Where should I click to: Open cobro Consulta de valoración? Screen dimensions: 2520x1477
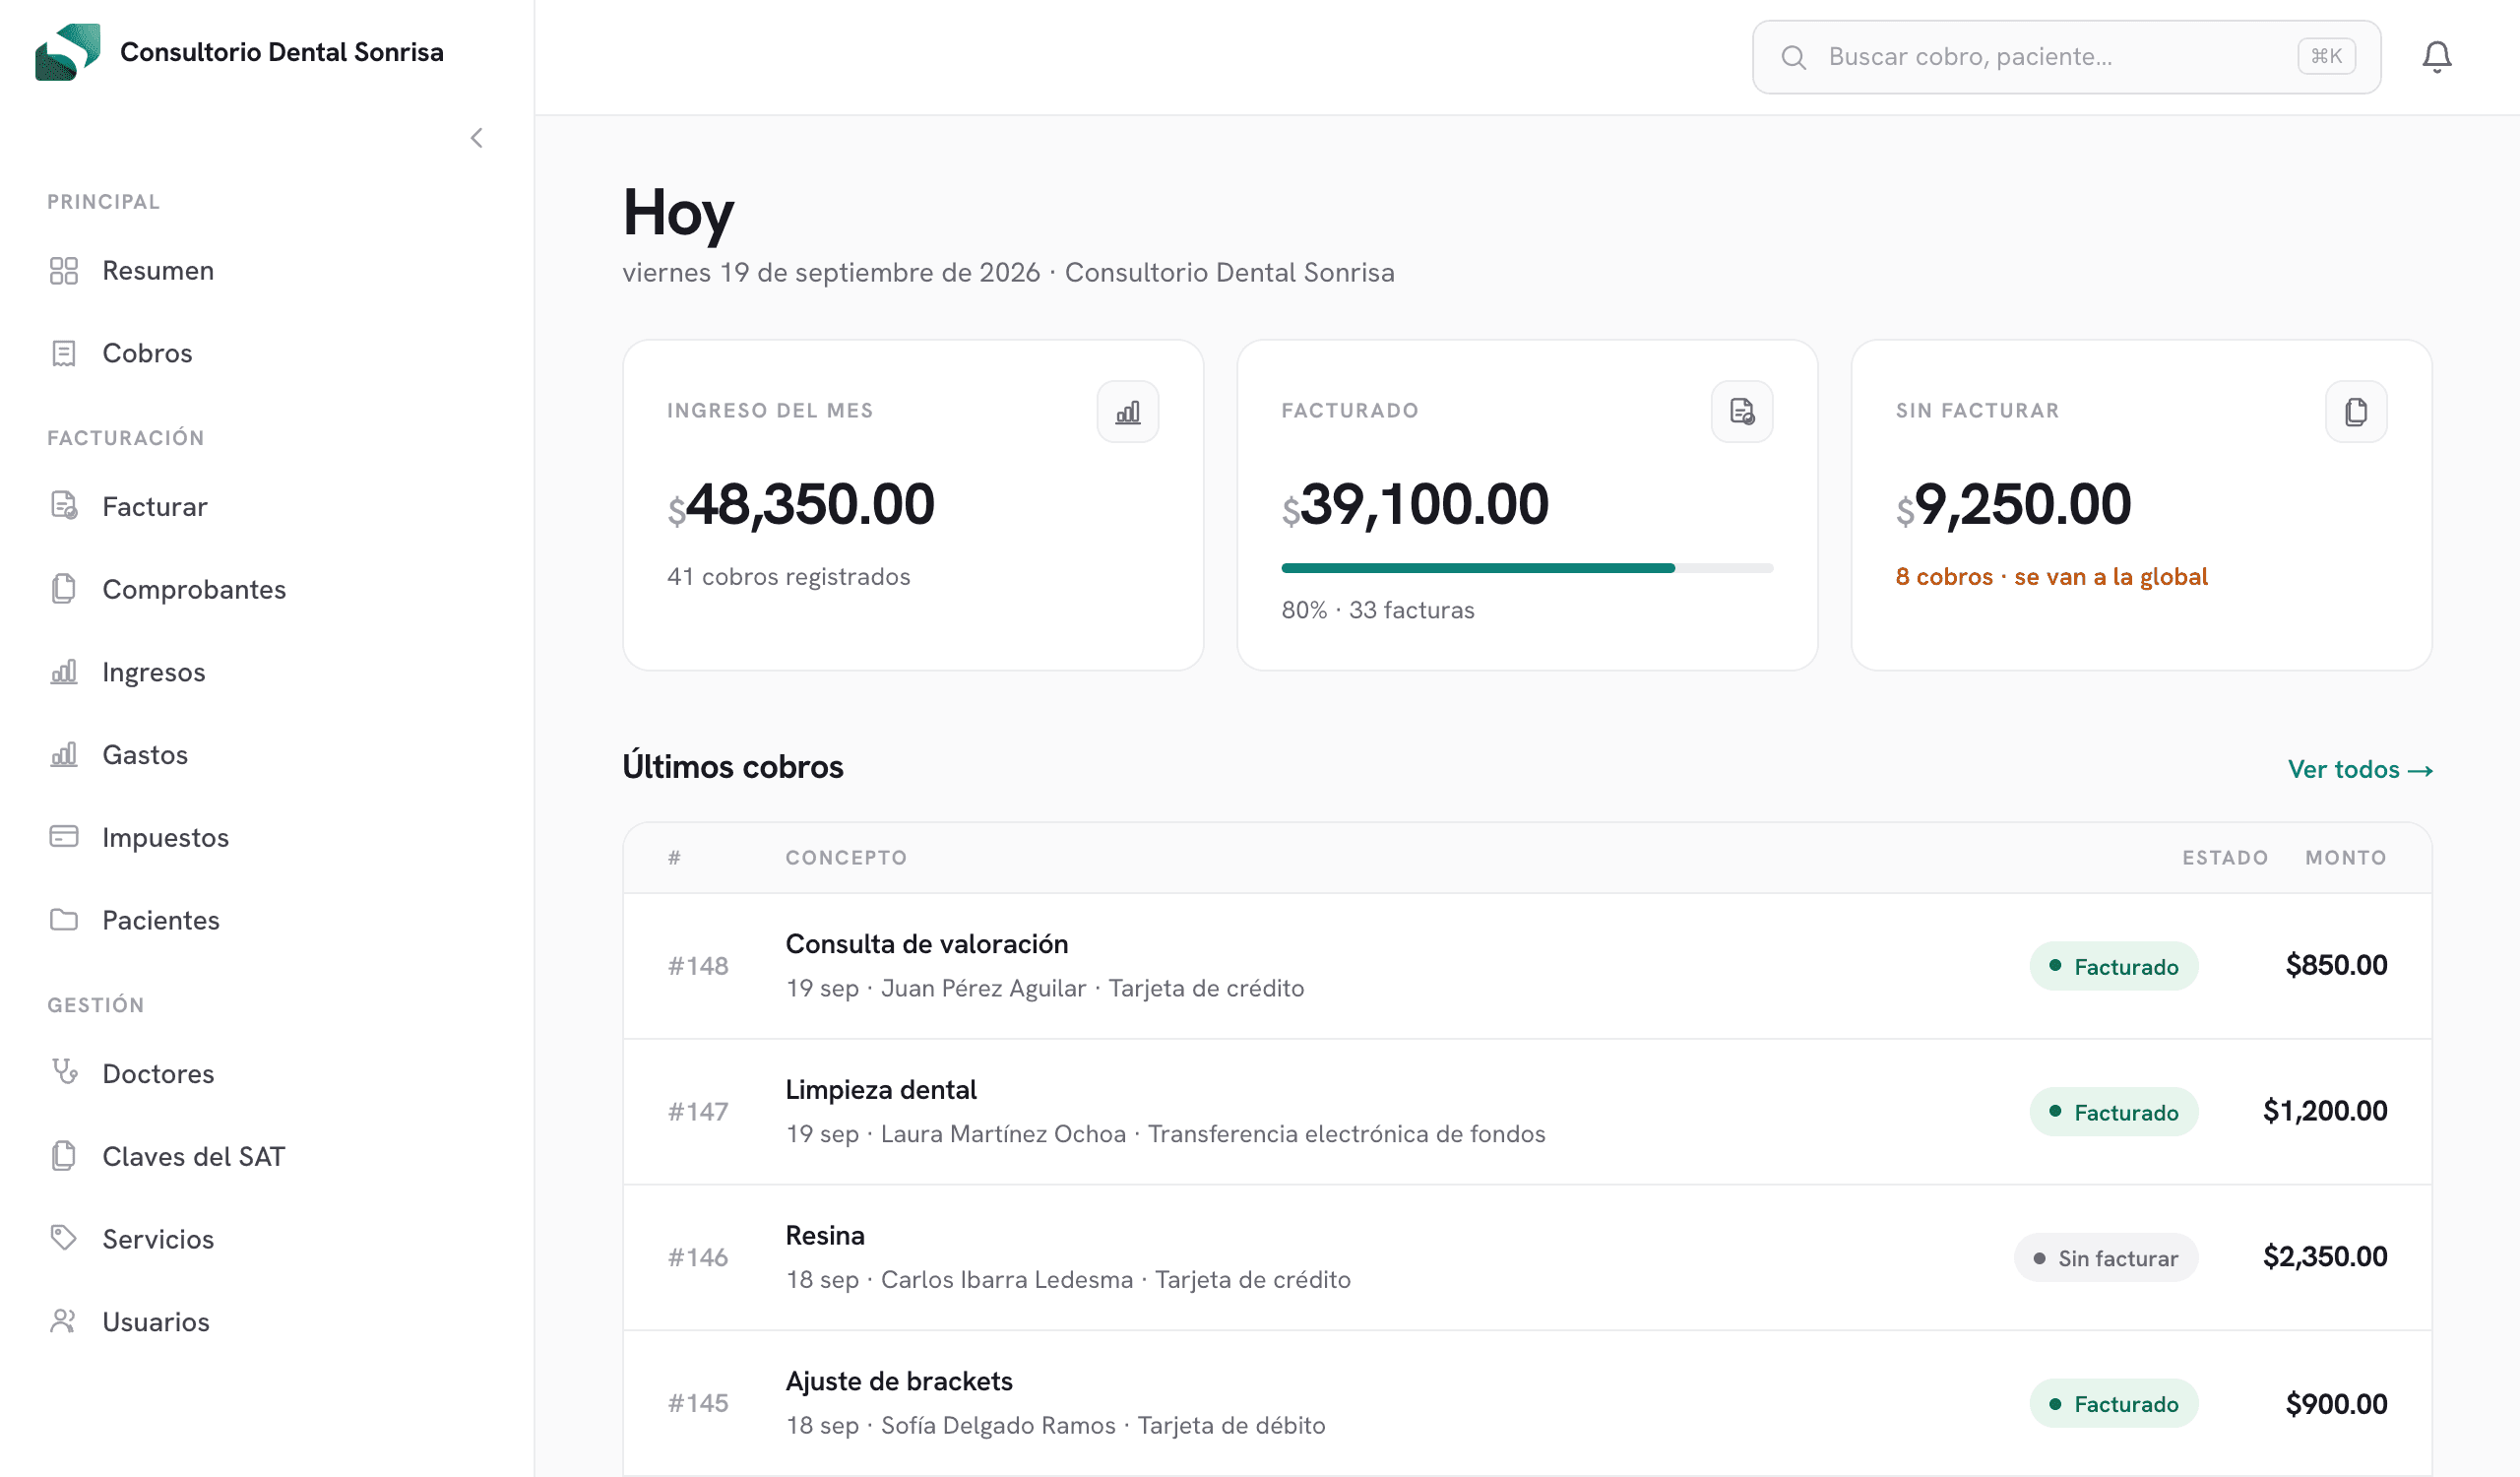1527,966
